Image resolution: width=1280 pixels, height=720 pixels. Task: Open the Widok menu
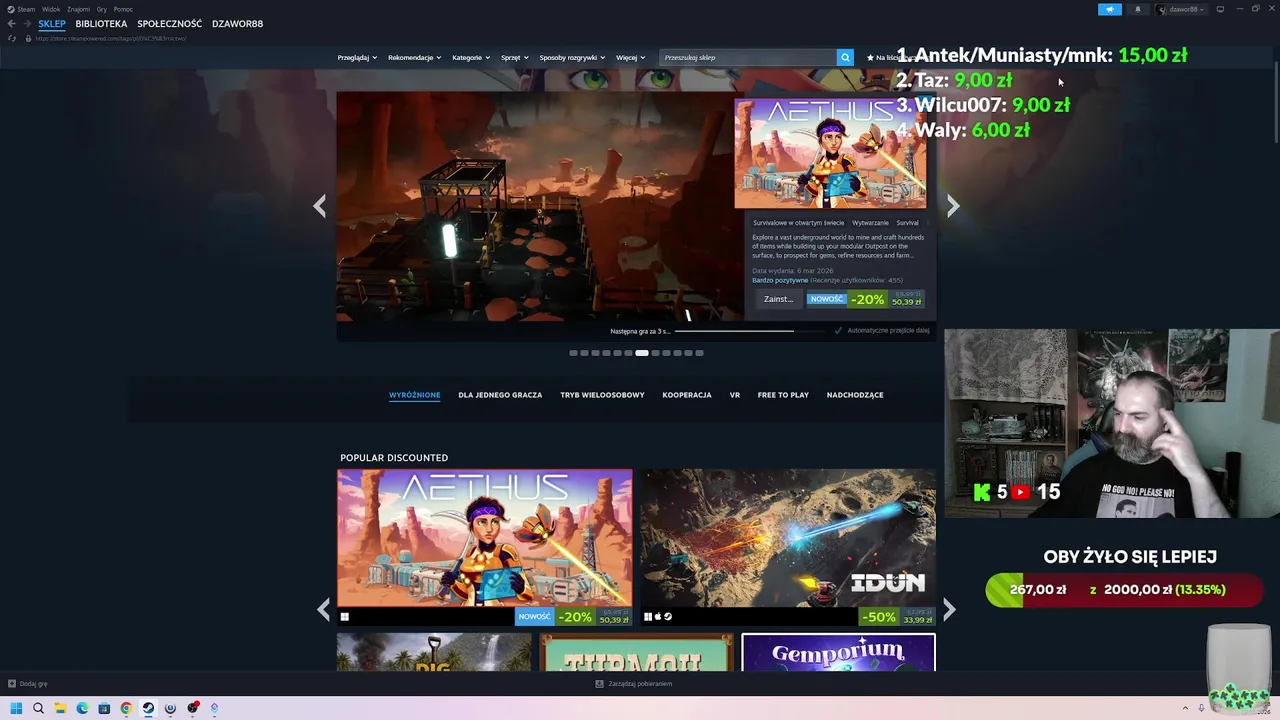[51, 9]
